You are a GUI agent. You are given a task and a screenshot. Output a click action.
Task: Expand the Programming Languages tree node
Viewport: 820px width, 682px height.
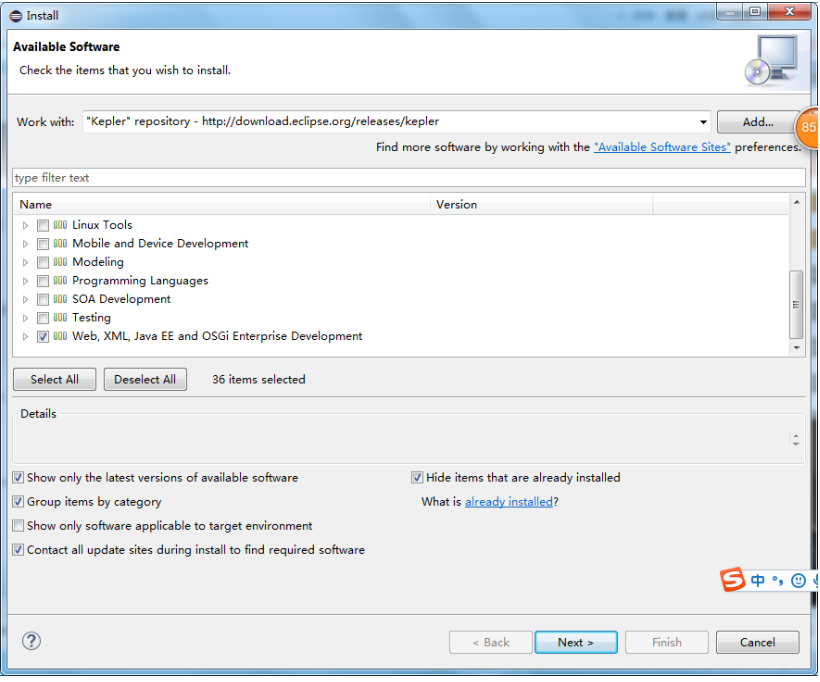pos(25,281)
